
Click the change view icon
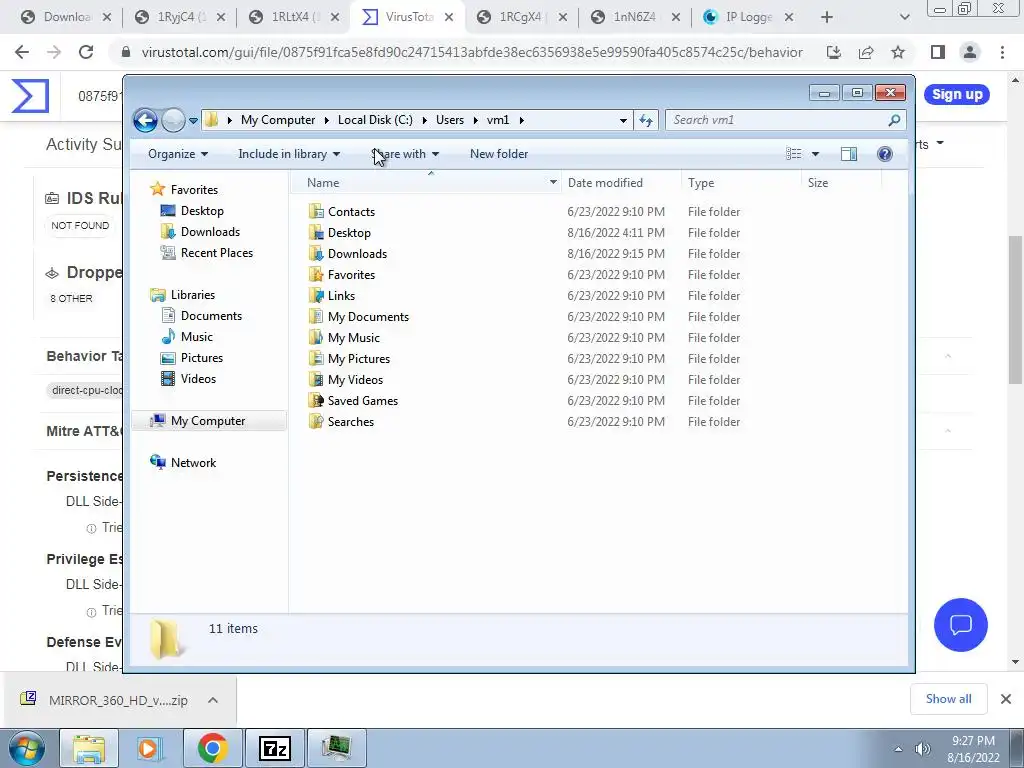pos(793,154)
